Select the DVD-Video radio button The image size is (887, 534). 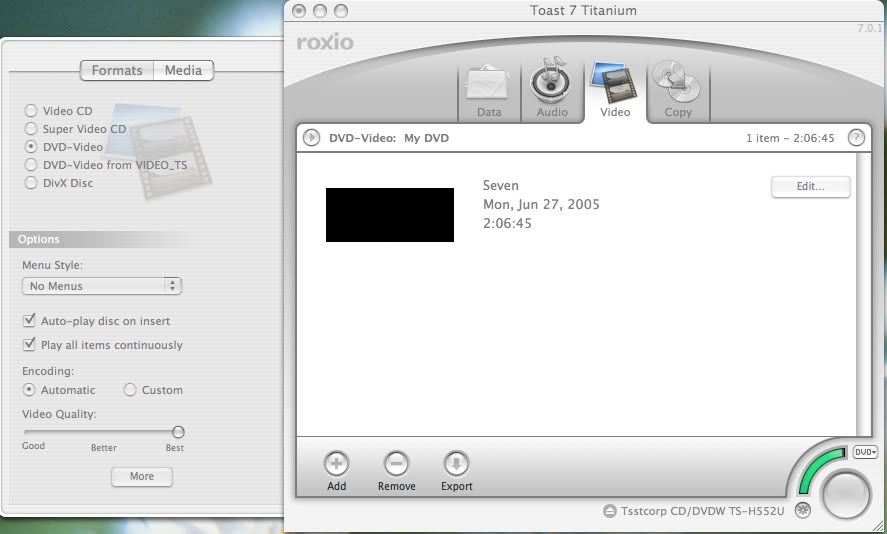click(x=31, y=147)
